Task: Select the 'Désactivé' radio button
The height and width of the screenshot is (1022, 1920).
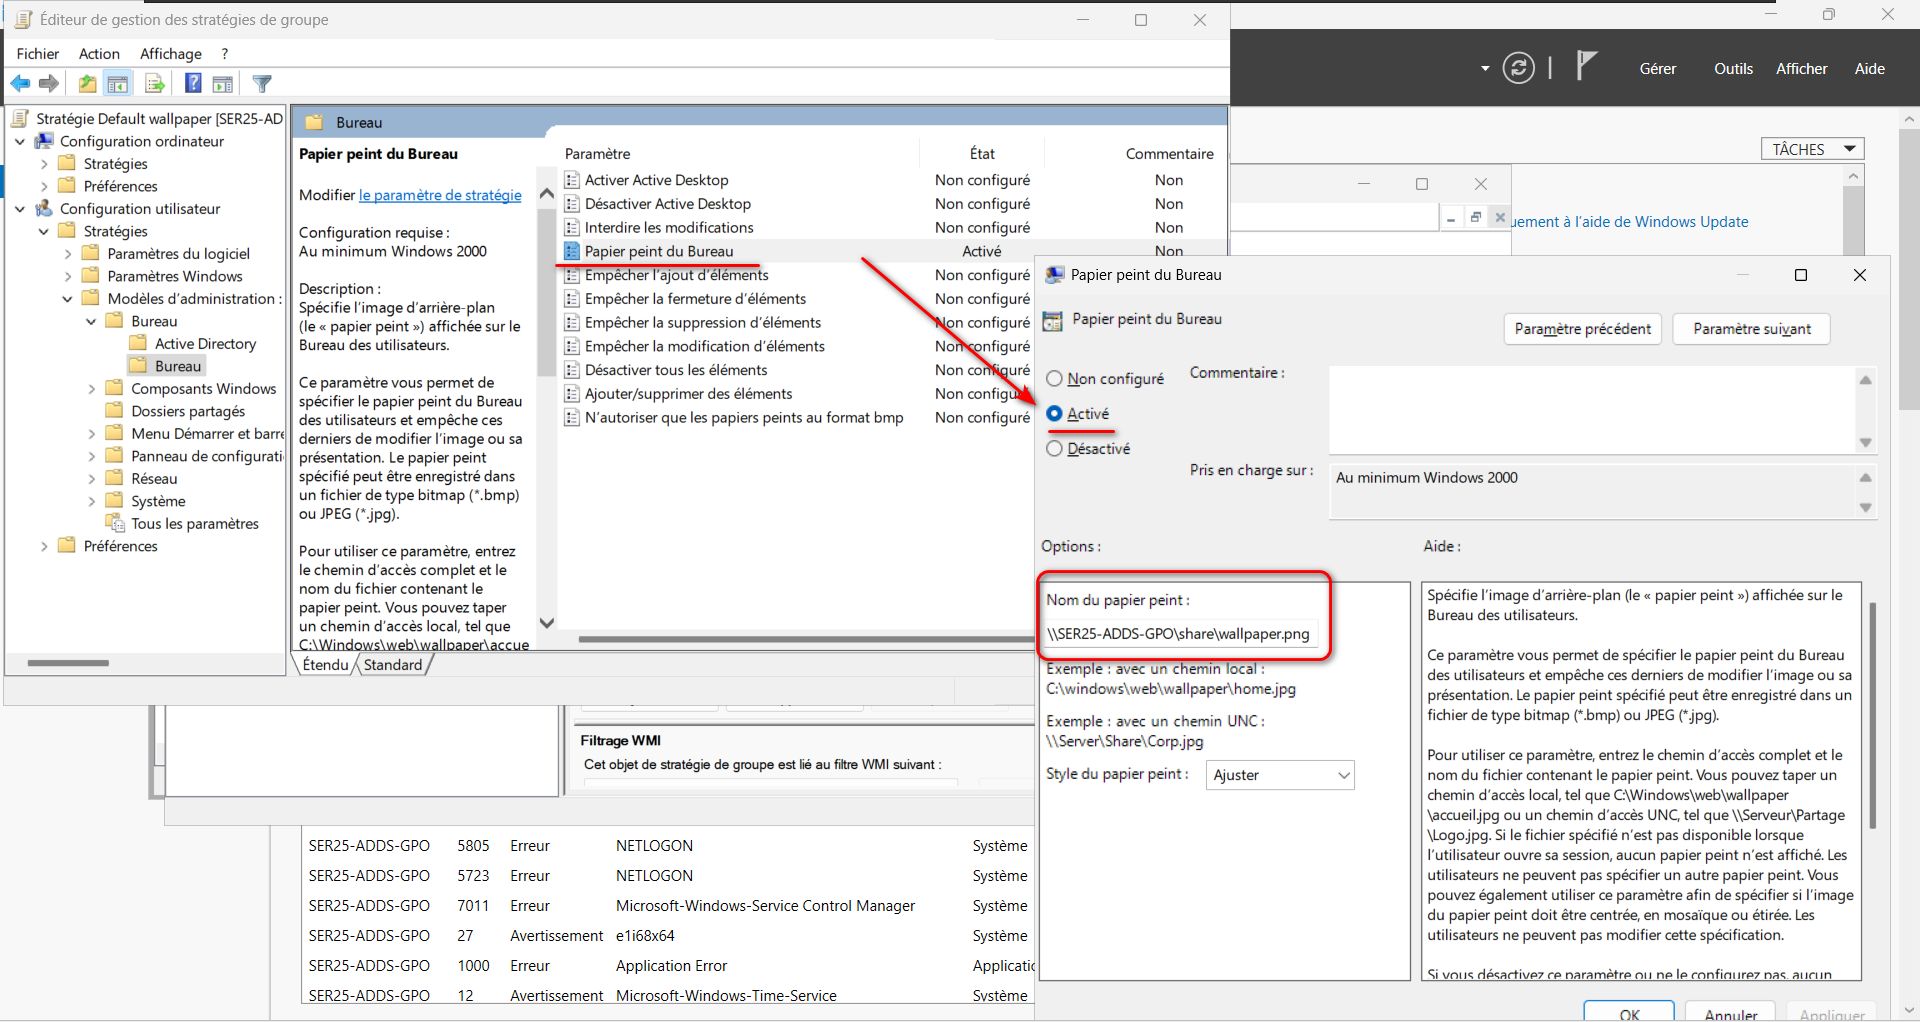Action: 1054,449
